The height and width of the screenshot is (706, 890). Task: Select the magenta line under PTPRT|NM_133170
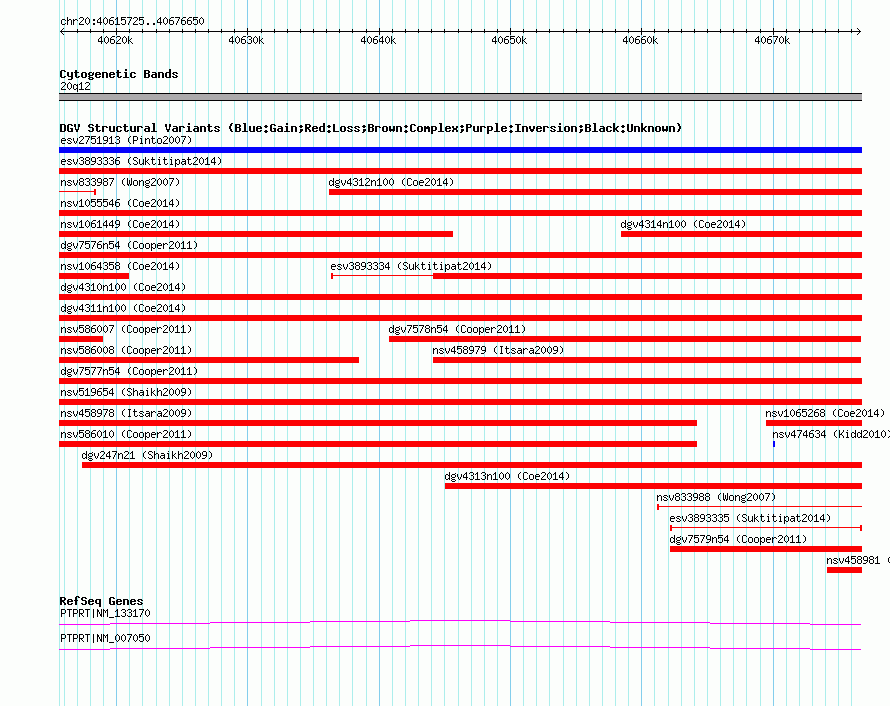pyautogui.click(x=460, y=623)
